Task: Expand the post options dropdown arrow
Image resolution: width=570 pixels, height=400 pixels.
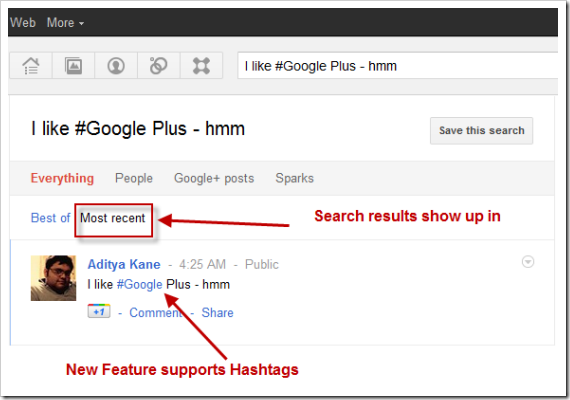Action: coord(528,261)
